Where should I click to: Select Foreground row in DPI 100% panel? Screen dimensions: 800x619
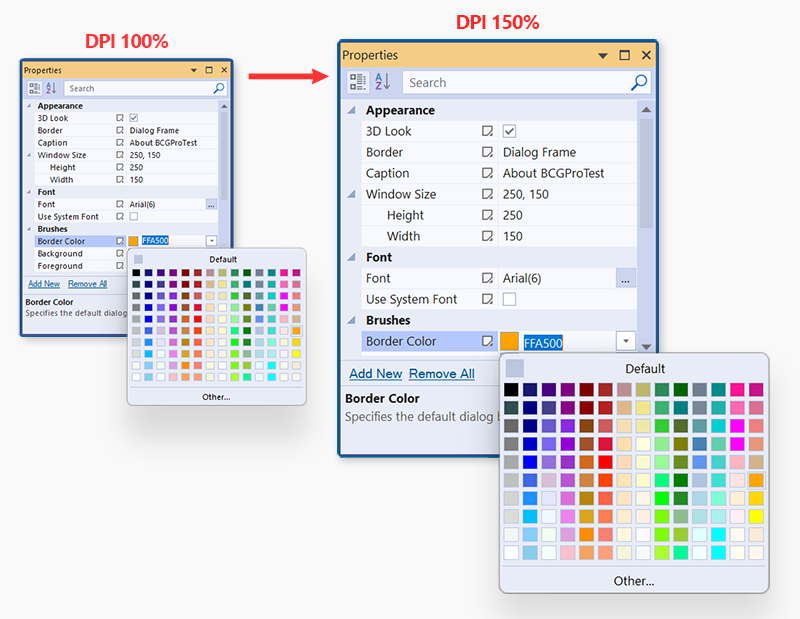coord(81,265)
